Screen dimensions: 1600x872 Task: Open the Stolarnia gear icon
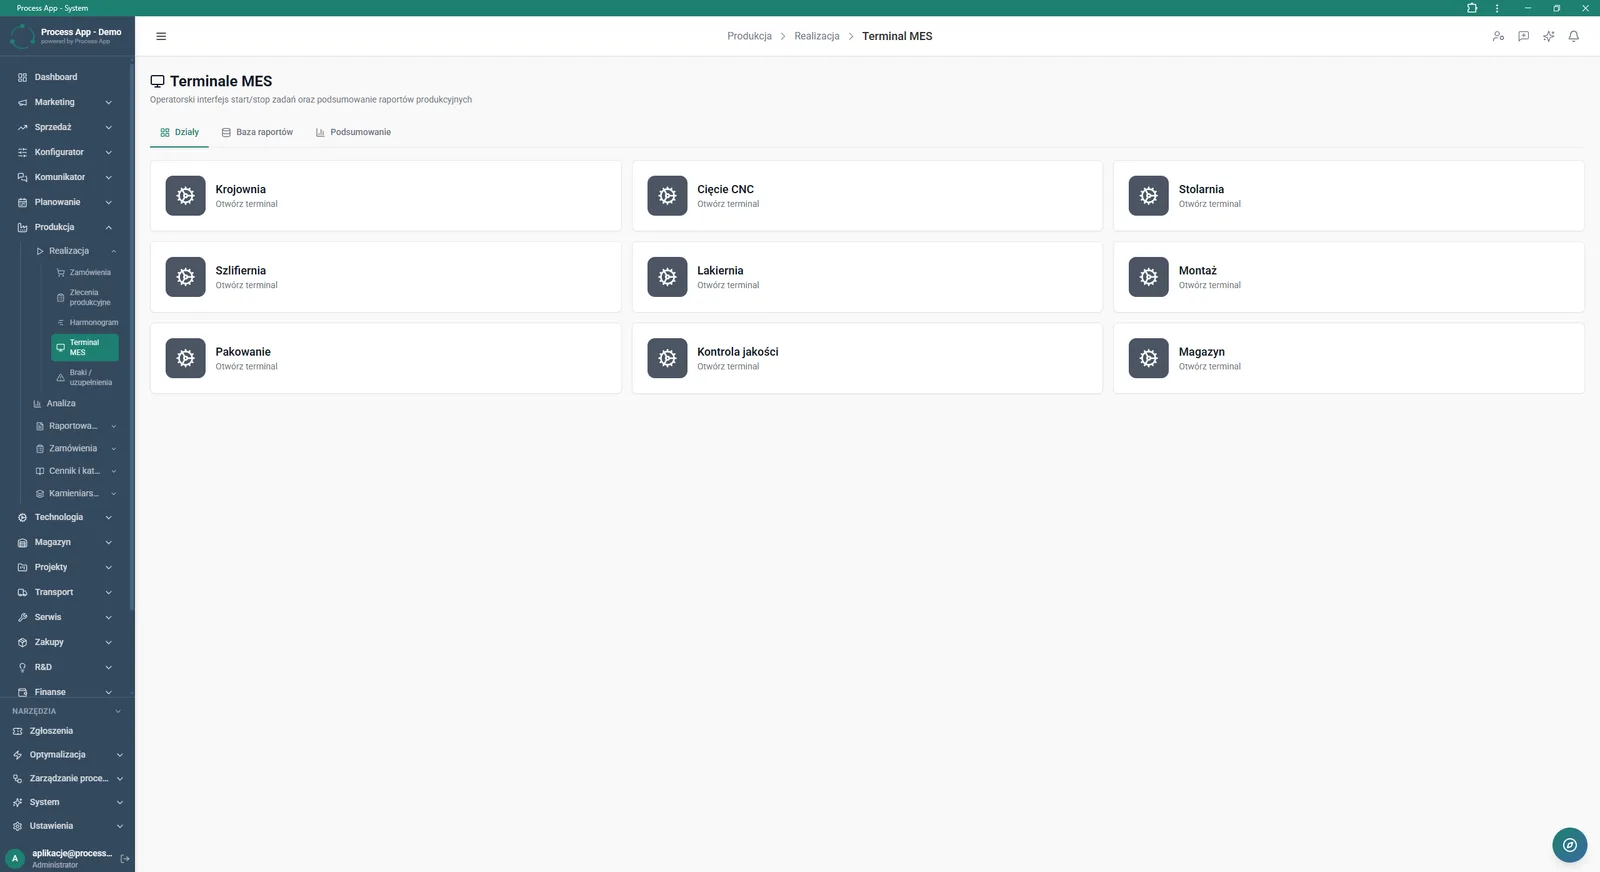pos(1148,196)
